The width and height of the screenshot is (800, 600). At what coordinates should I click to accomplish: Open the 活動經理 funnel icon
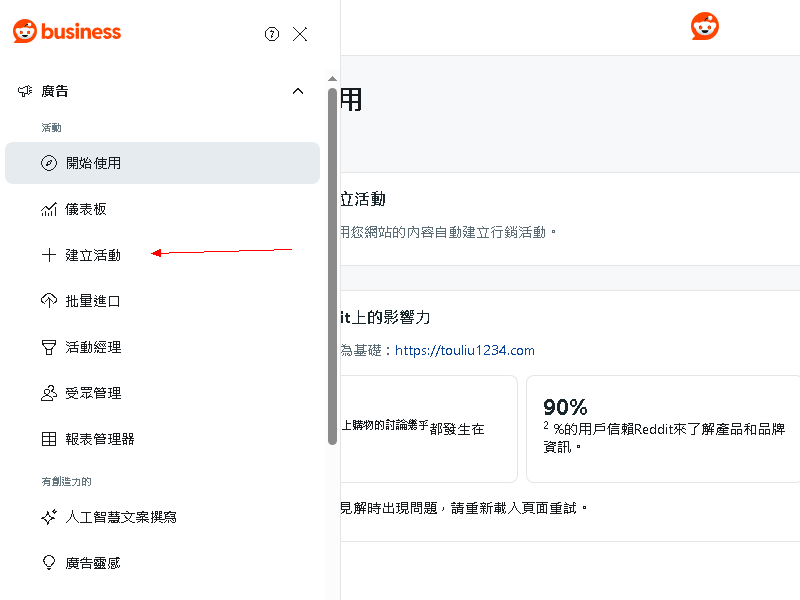[x=49, y=347]
